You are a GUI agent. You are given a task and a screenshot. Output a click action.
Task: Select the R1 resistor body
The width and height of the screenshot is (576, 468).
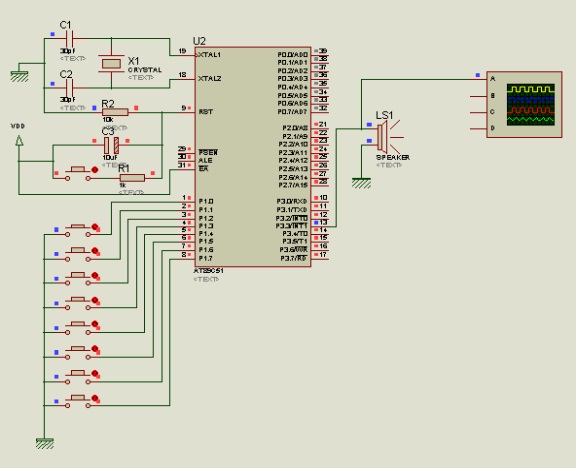132,178
